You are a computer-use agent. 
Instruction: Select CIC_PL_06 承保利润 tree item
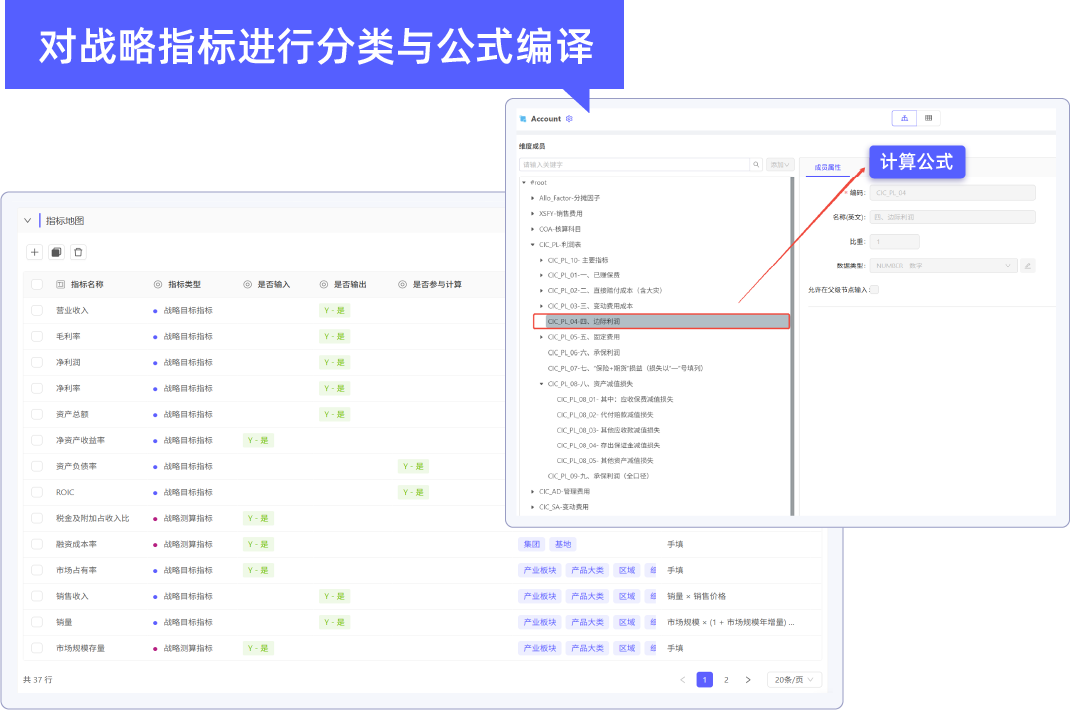(584, 352)
